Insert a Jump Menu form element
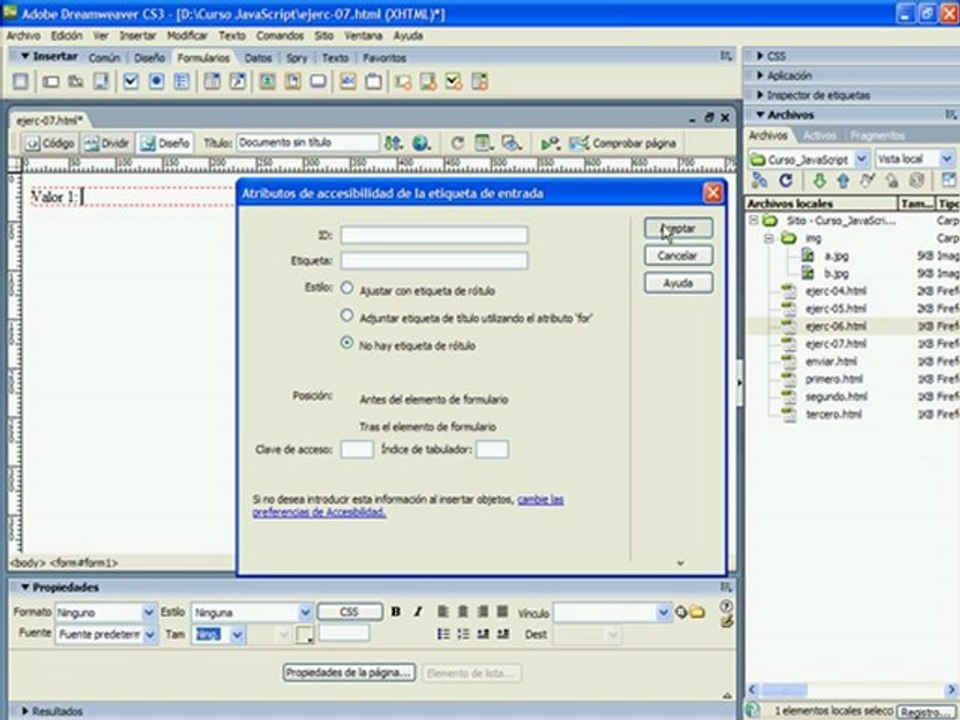Image resolution: width=960 pixels, height=720 pixels. pyautogui.click(x=238, y=81)
